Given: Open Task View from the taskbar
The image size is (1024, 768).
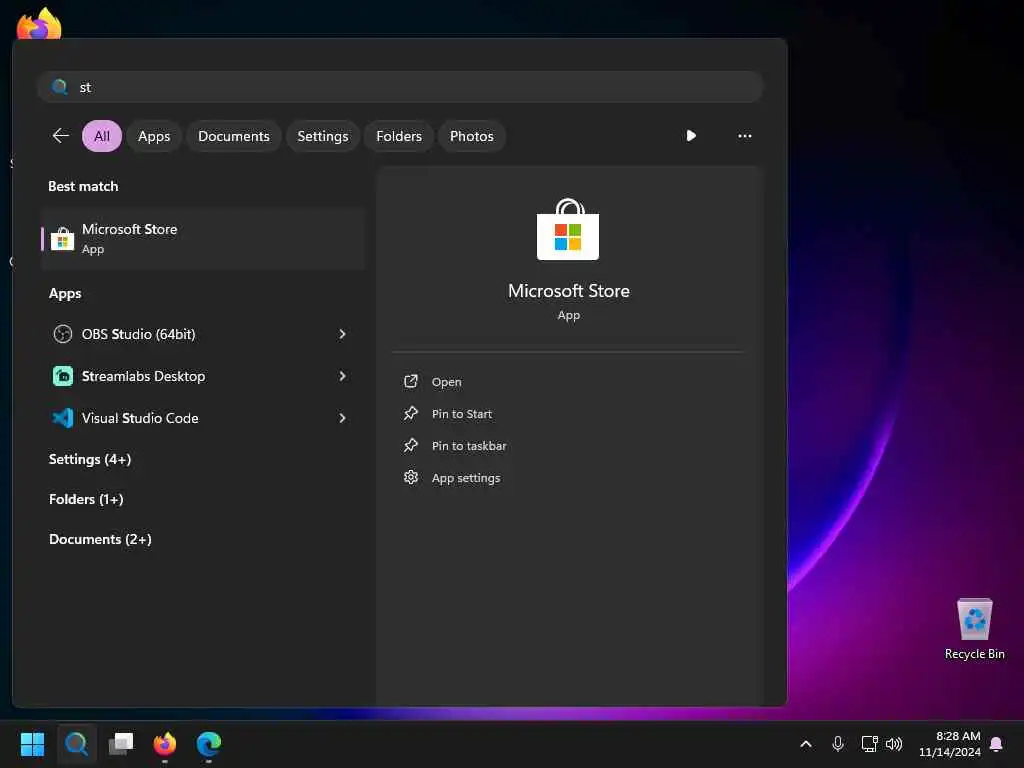Looking at the screenshot, I should point(121,744).
